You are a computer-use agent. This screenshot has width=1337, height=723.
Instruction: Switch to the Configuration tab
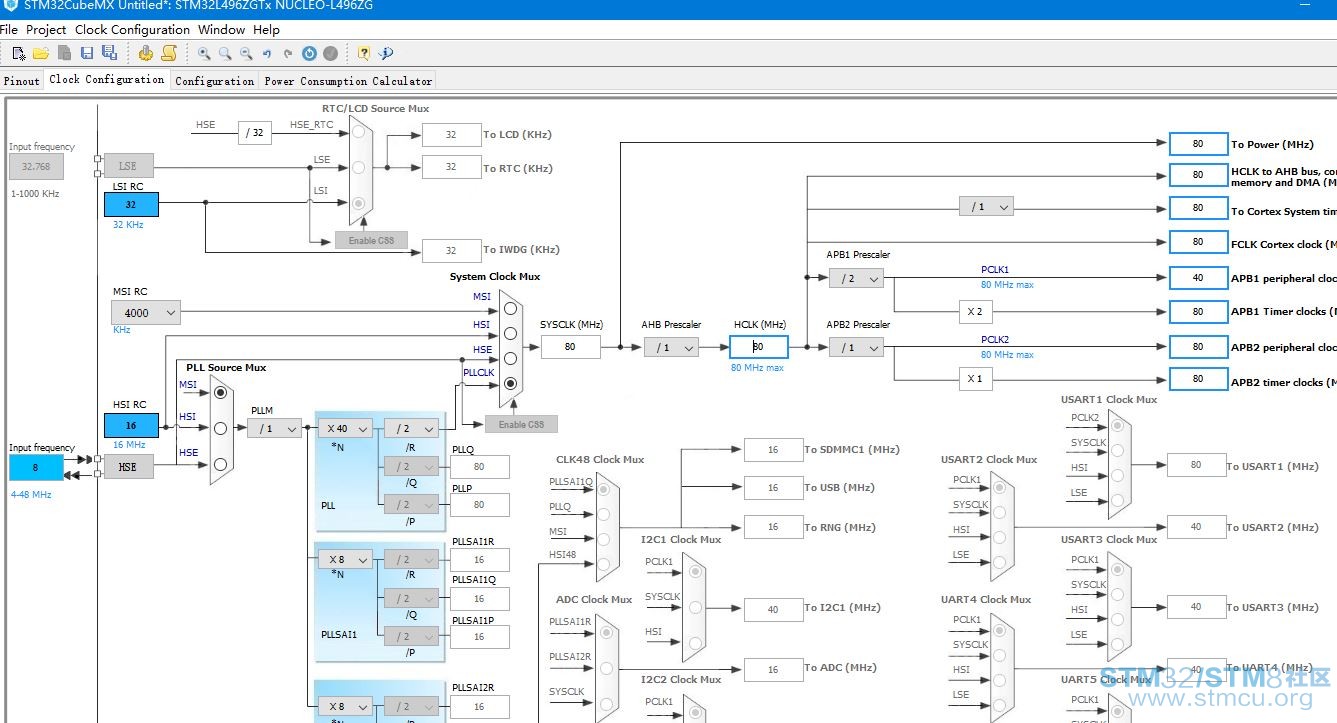(215, 81)
